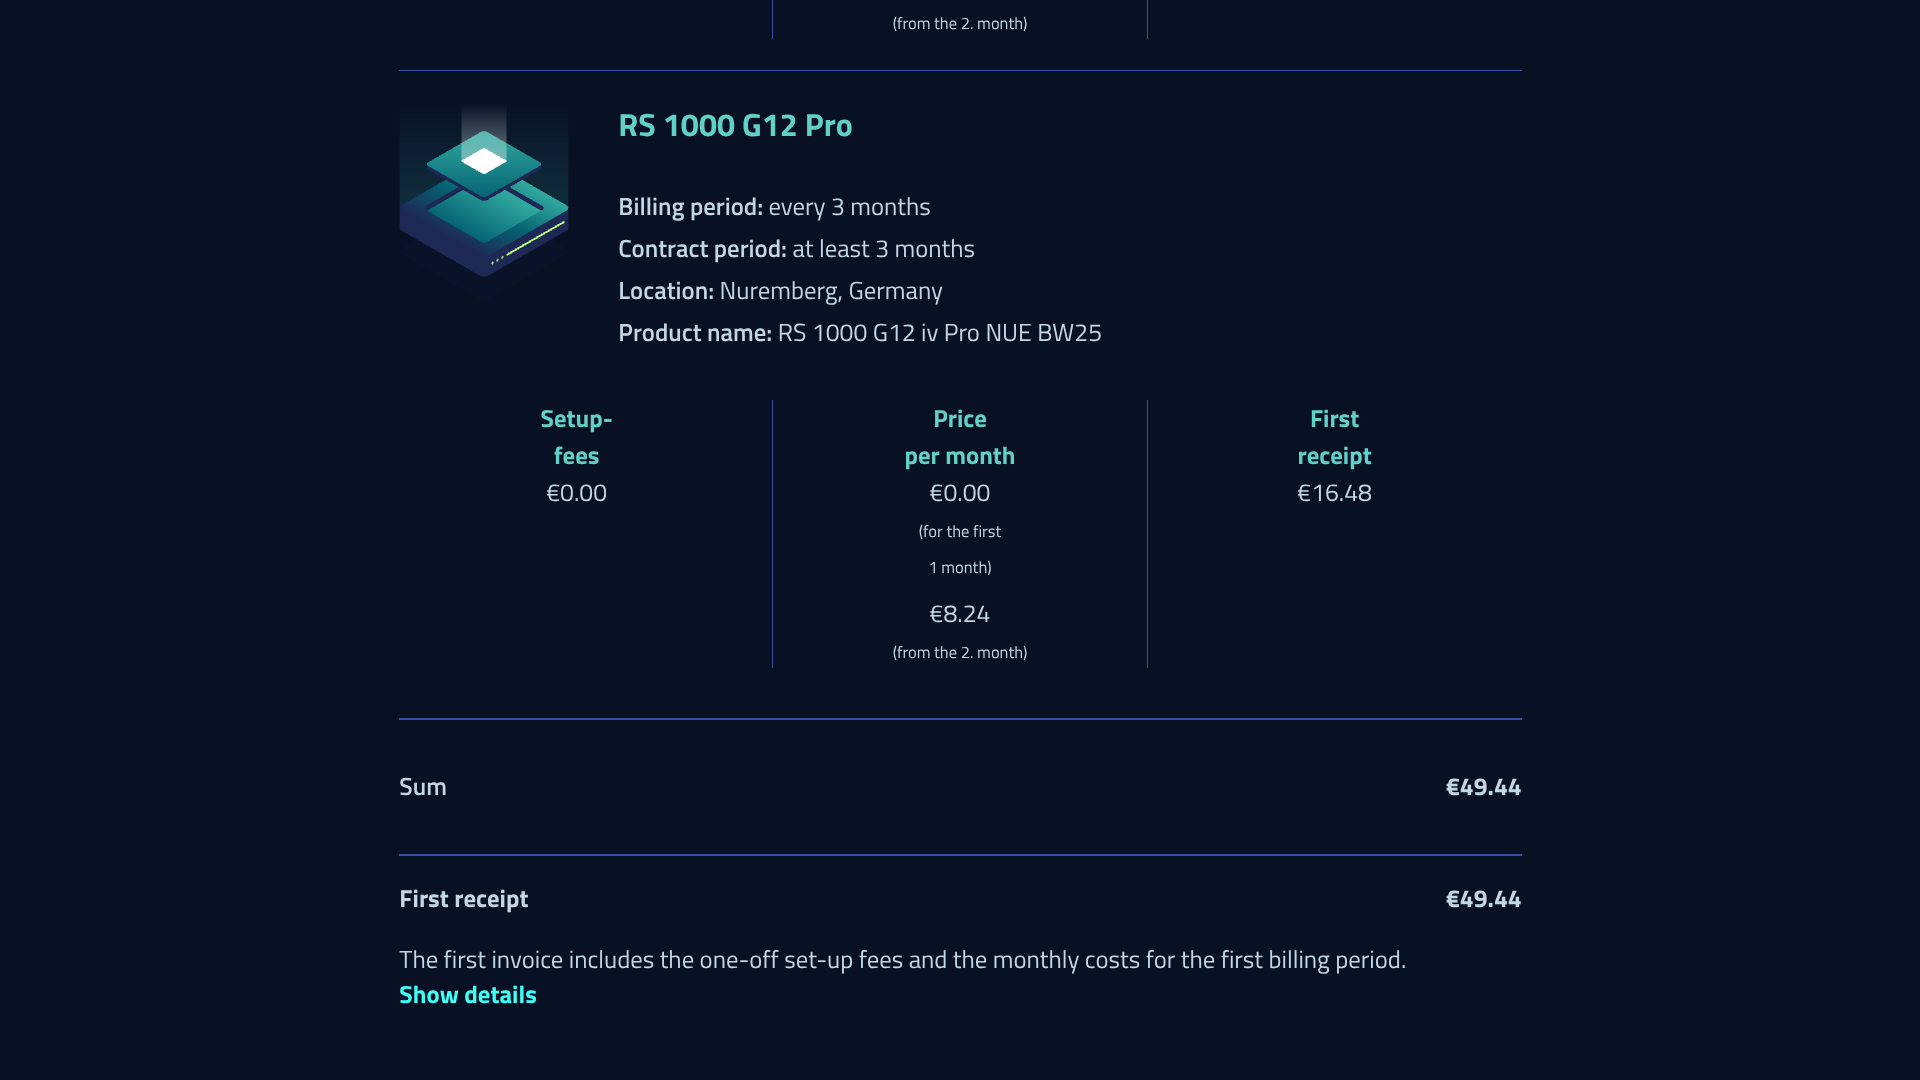Click the '(for the first' note
This screenshot has width=1920, height=1080.
coord(959,532)
